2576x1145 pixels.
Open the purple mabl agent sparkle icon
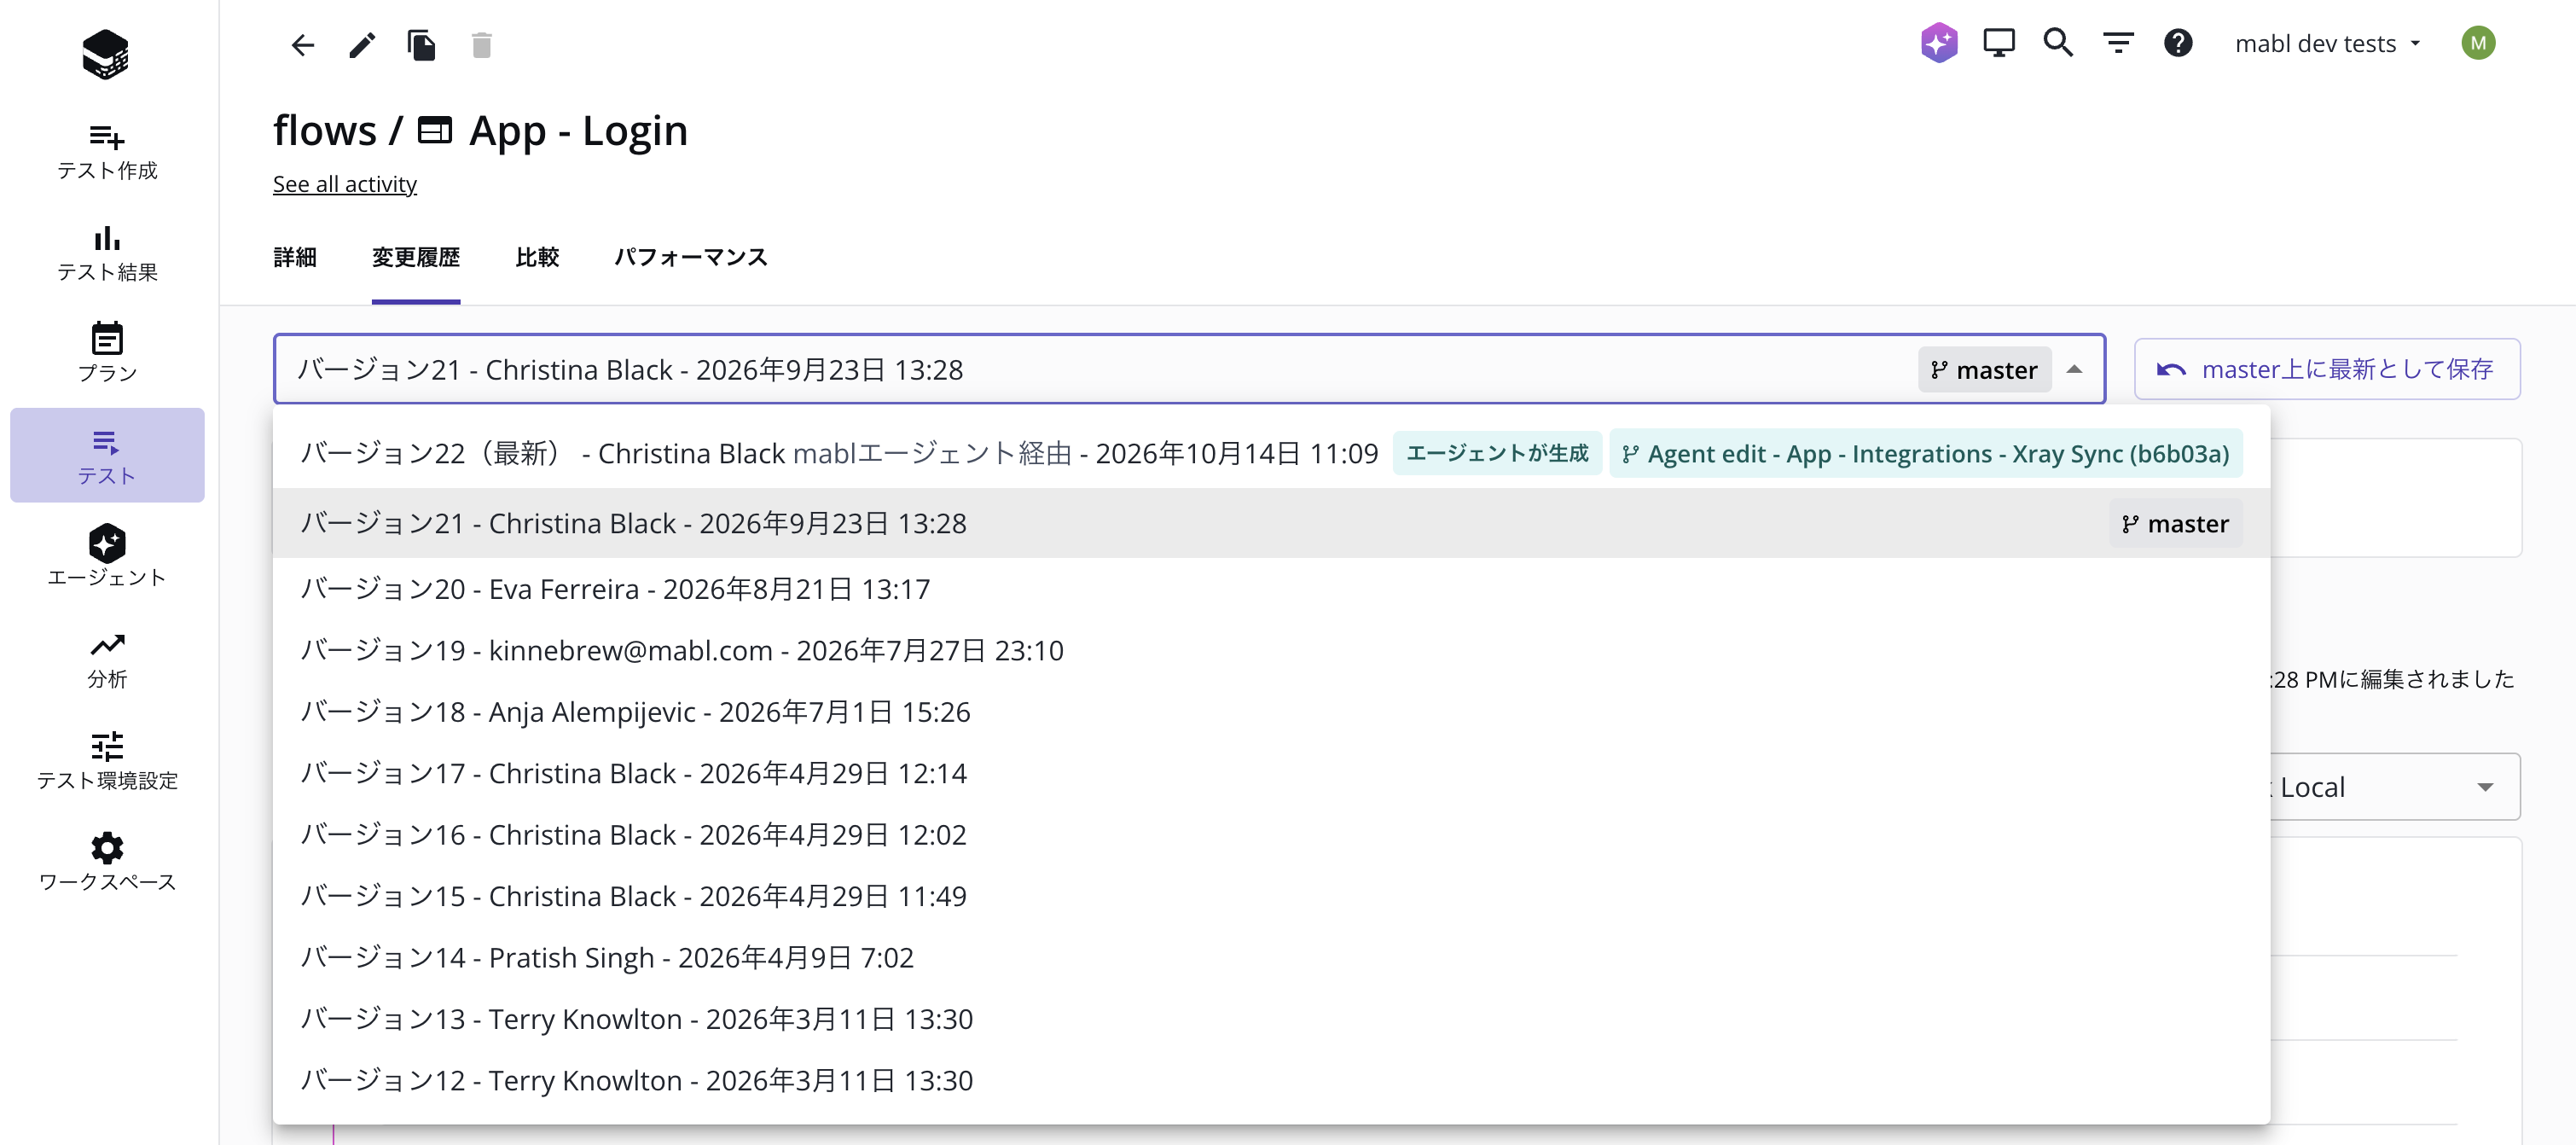coord(1939,43)
